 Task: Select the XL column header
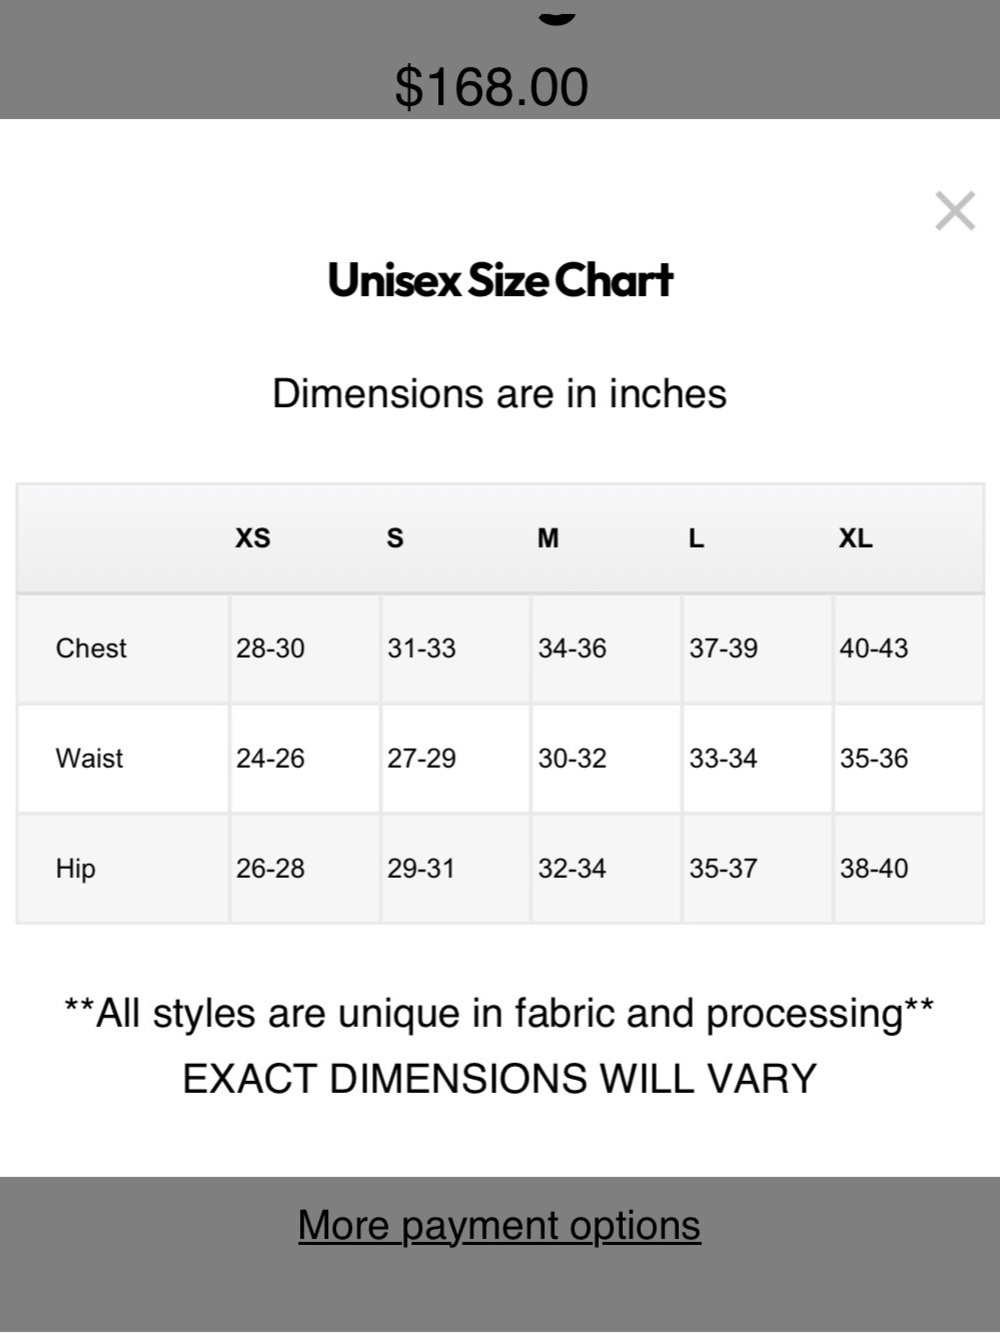(855, 538)
